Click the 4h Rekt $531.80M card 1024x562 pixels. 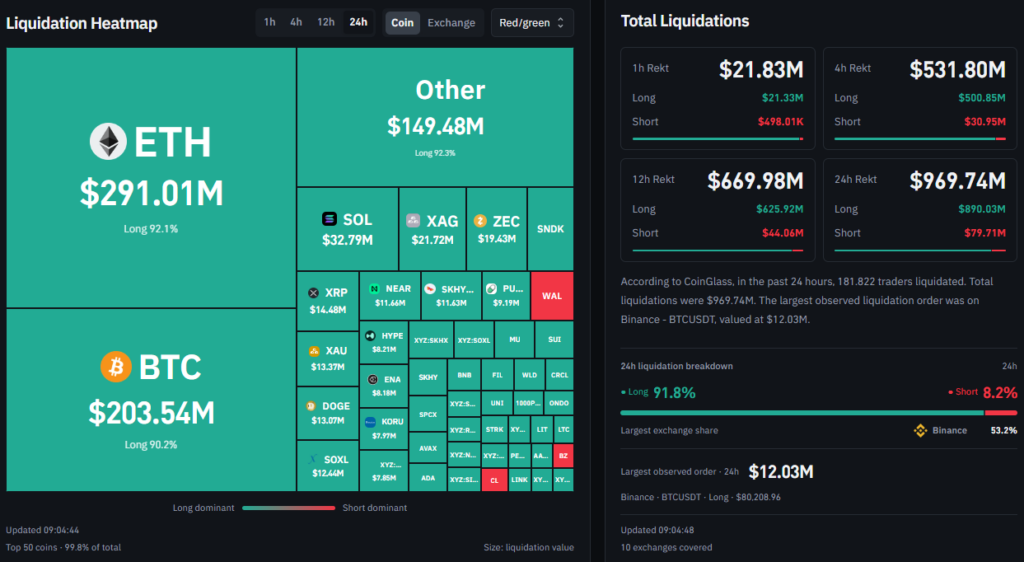click(920, 99)
